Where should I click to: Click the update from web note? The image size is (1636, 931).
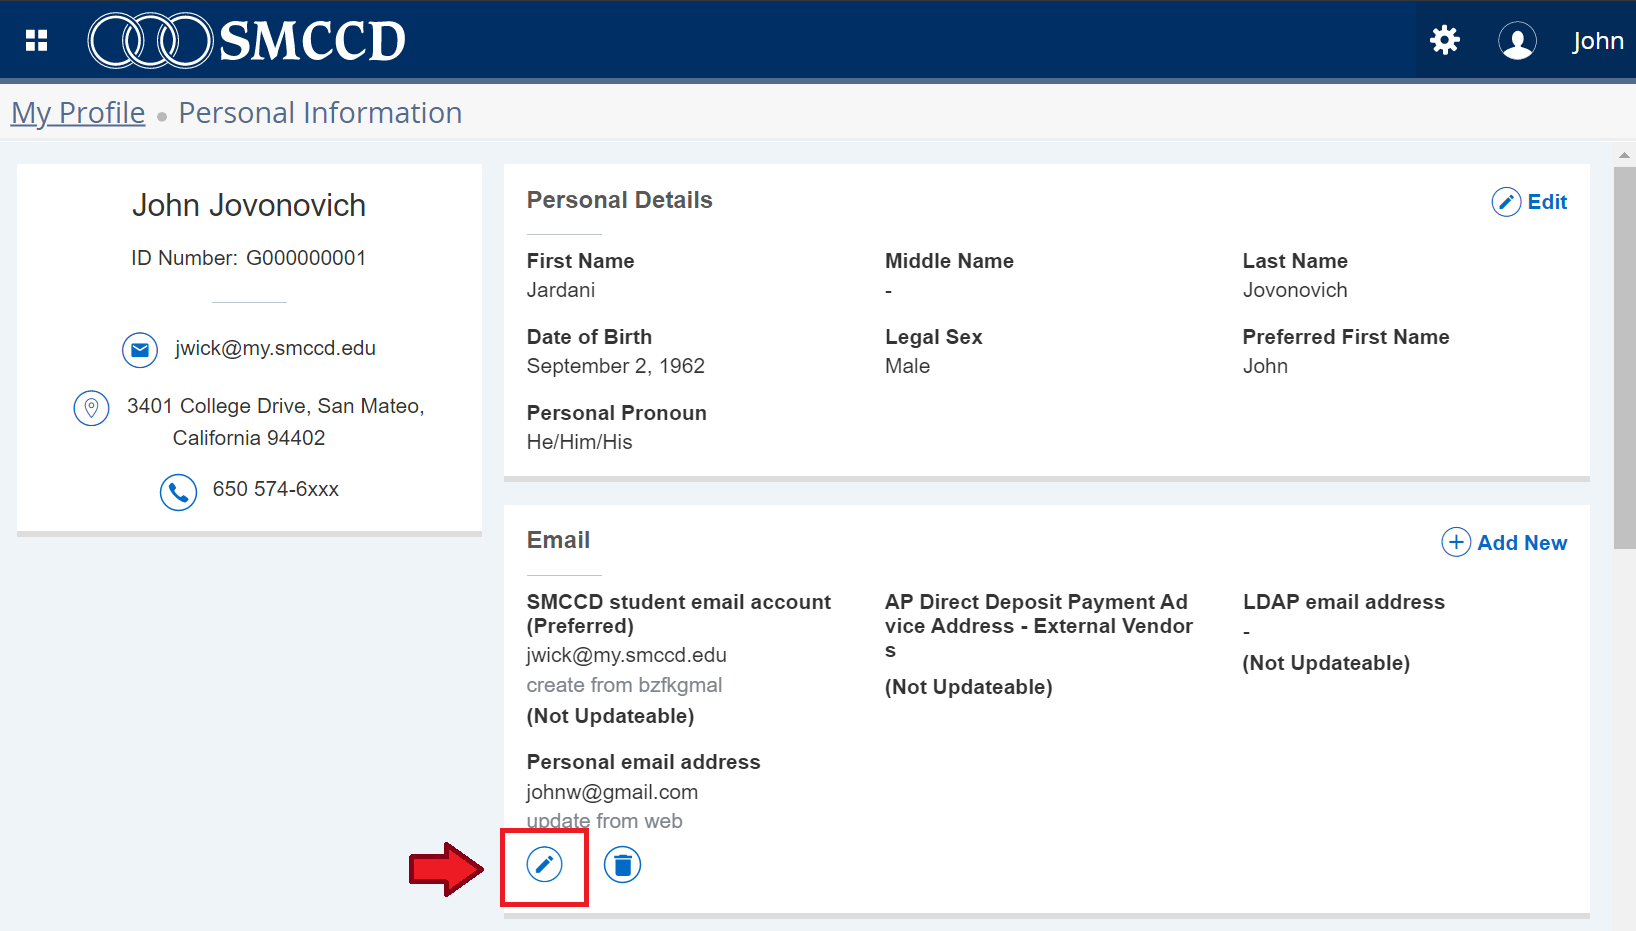pos(605,821)
